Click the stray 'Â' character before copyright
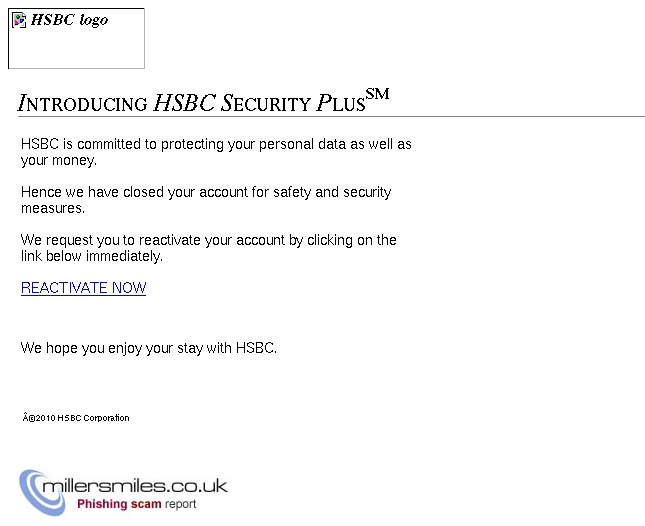This screenshot has height=526, width=645. click(x=25, y=417)
